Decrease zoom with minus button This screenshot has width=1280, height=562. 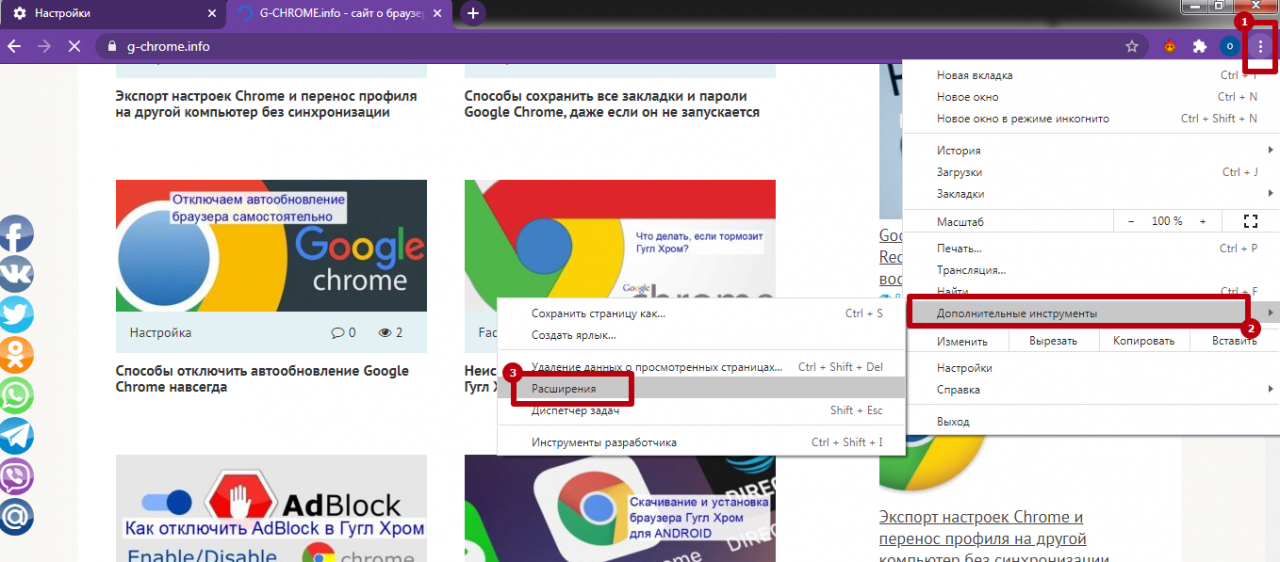(1131, 221)
